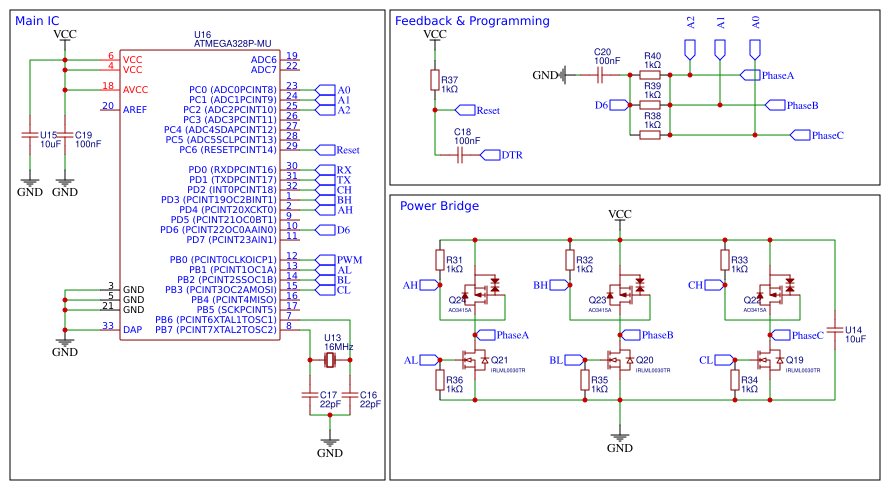Select CL gate flag in Power Bridge
This screenshot has height=490, width=890.
pyautogui.click(x=725, y=360)
